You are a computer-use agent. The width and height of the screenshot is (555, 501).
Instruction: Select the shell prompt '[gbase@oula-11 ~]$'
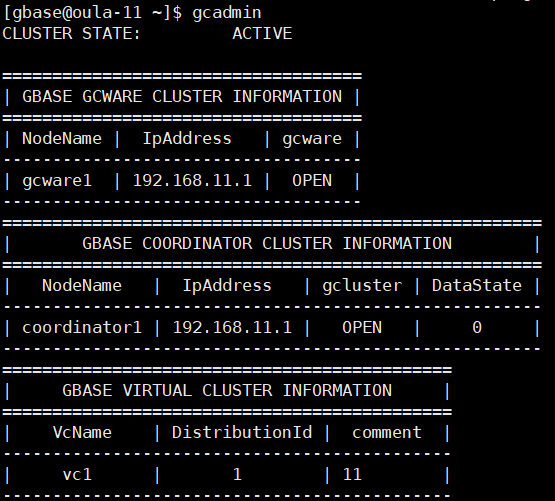92,13
